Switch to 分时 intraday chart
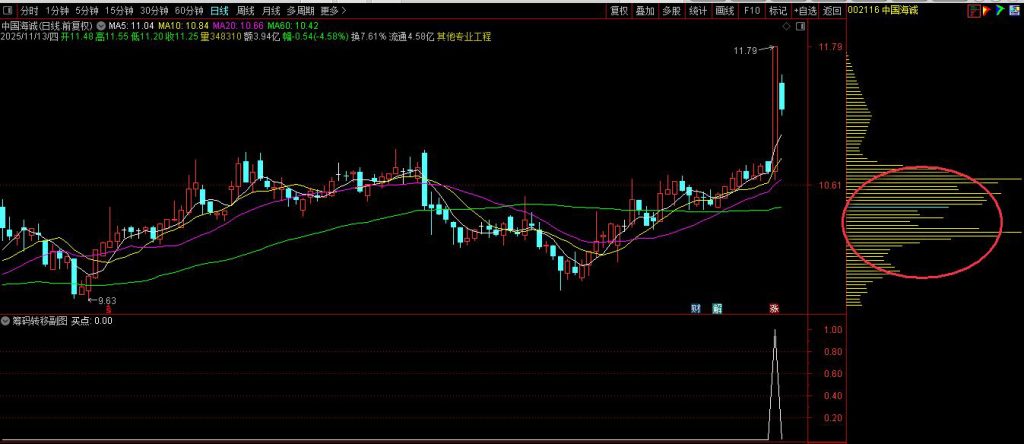Viewport: 1024px width, 444px height. click(29, 10)
